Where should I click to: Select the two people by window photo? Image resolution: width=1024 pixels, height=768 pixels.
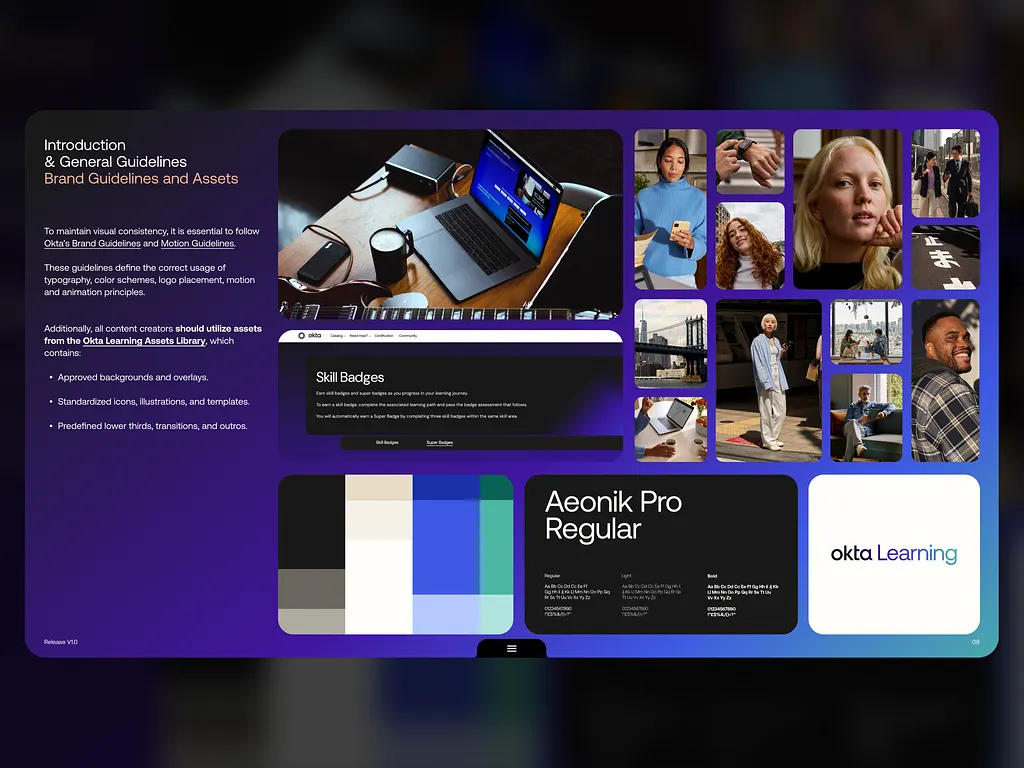click(865, 332)
